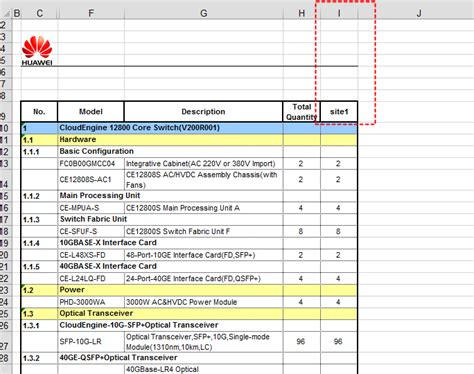Viewport: 474px width, 374px height.
Task: Click total quantity 4 for PHD-3000WA
Action: pyautogui.click(x=301, y=302)
